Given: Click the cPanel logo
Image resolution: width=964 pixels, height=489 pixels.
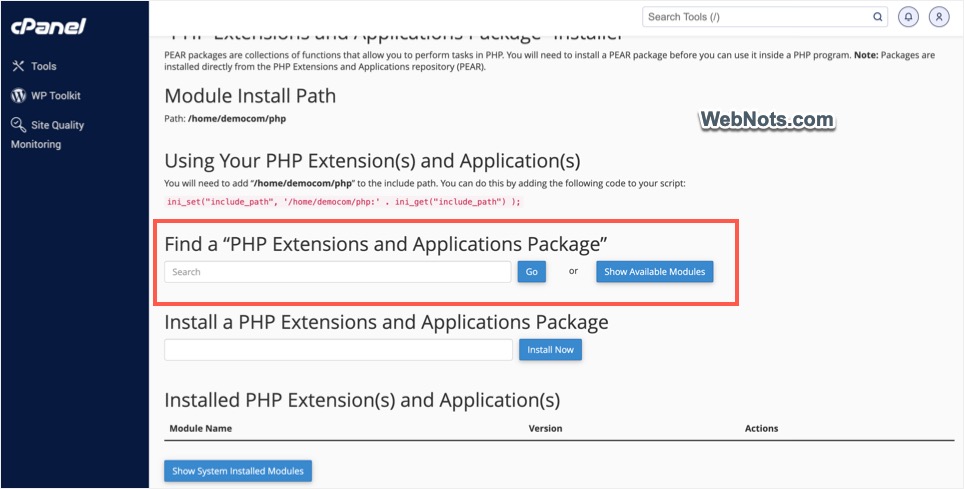Looking at the screenshot, I should pos(49,26).
